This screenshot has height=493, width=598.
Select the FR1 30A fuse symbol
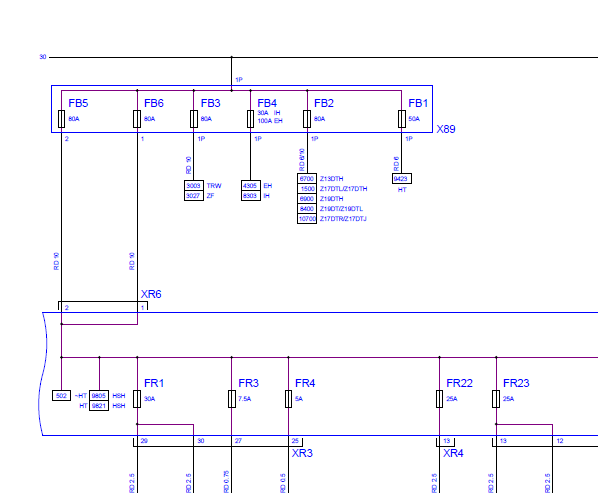(x=137, y=399)
